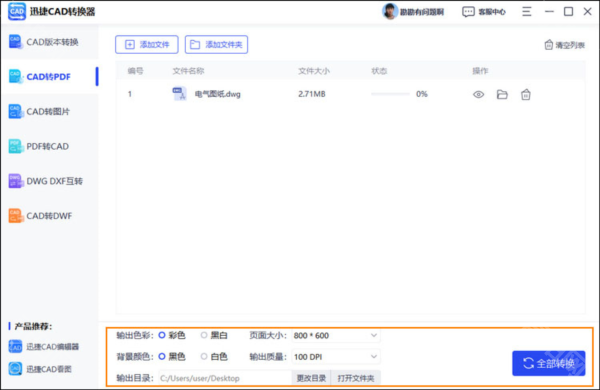The height and width of the screenshot is (390, 600).
Task: Start conversion with 全部转换 button
Action: [x=549, y=363]
